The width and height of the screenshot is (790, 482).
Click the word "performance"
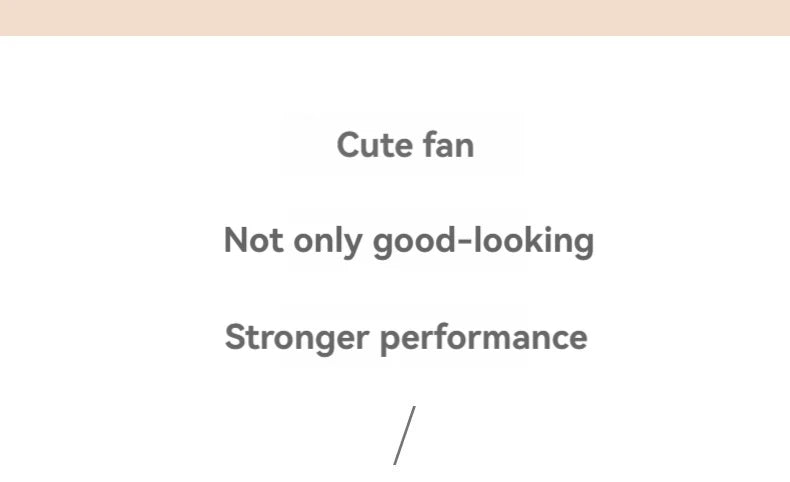point(484,338)
